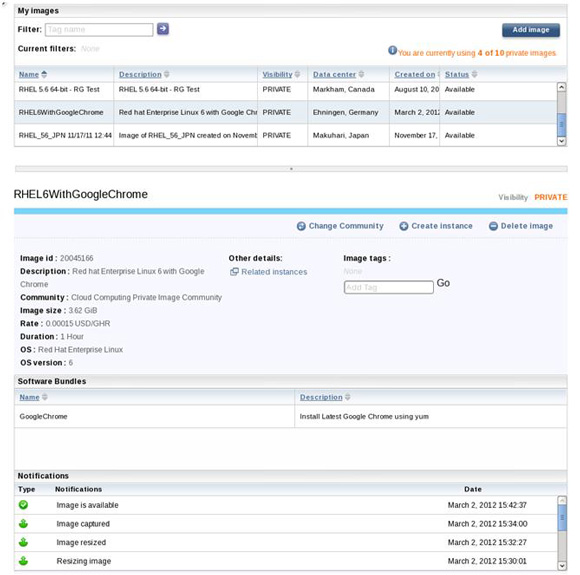Sort images by Description column header

(140, 74)
